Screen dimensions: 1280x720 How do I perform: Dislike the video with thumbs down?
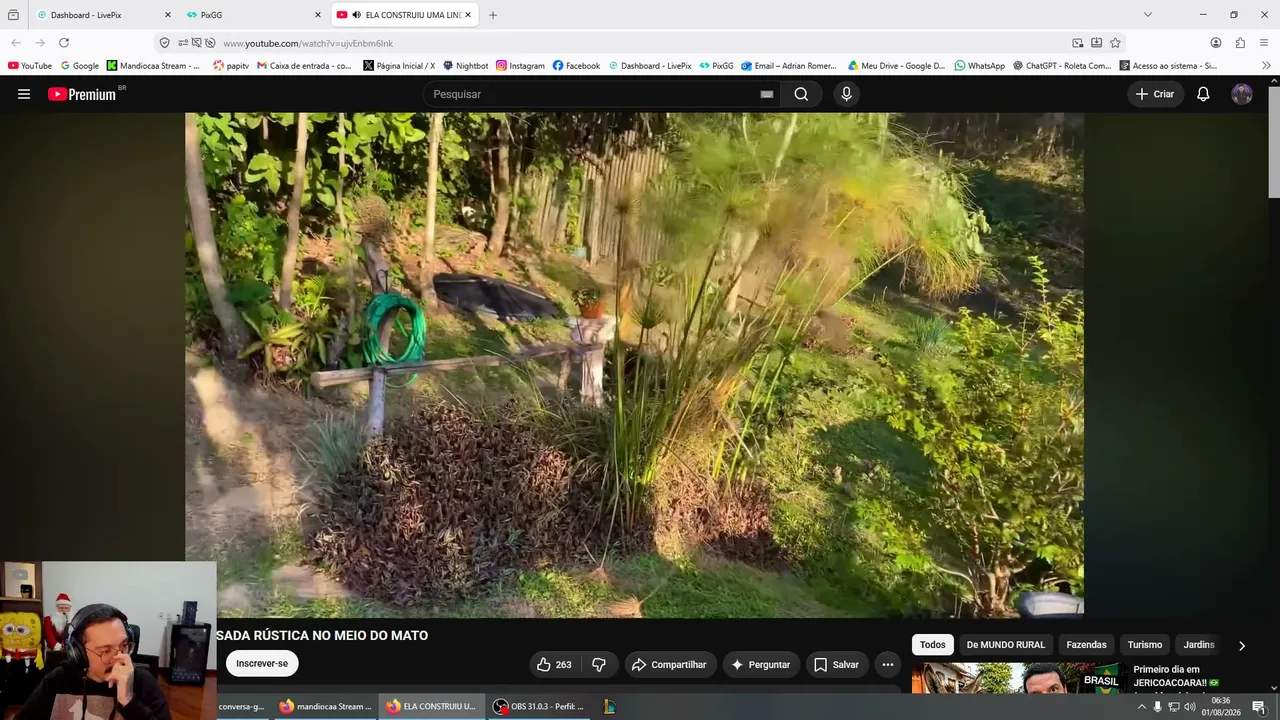[x=599, y=665]
